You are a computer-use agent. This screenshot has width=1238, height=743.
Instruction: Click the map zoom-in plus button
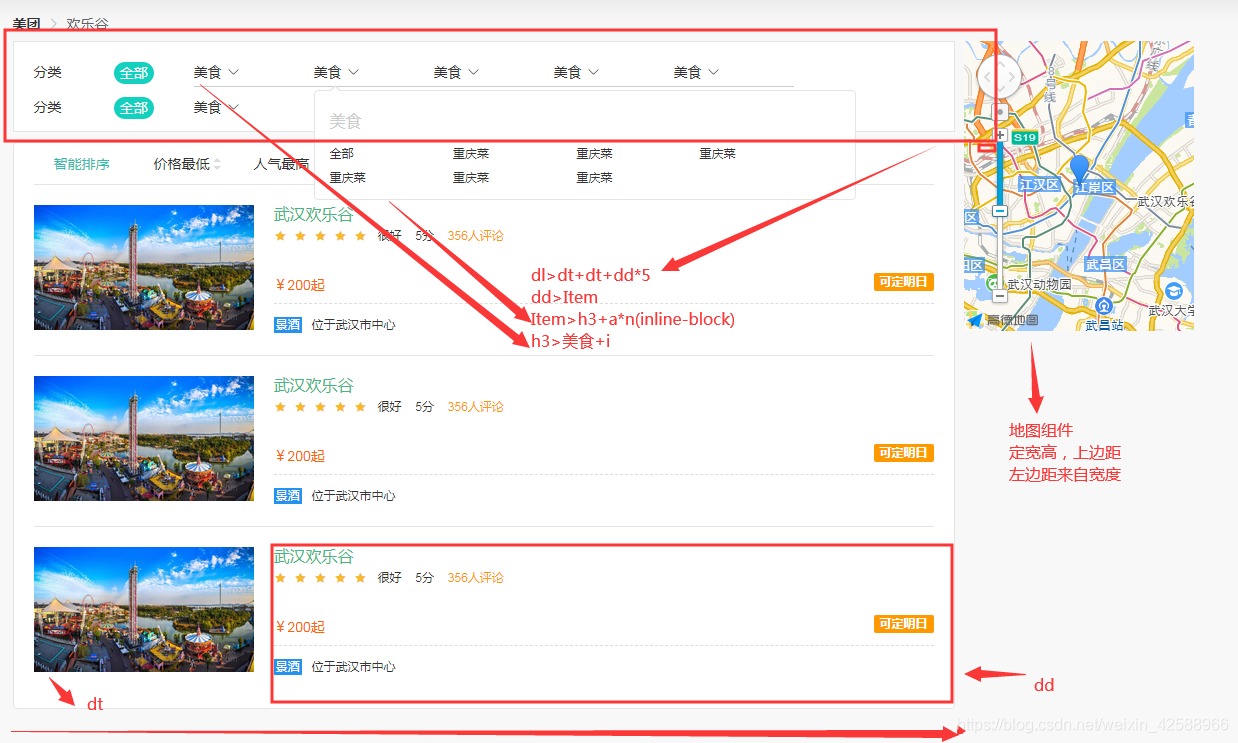tap(999, 135)
